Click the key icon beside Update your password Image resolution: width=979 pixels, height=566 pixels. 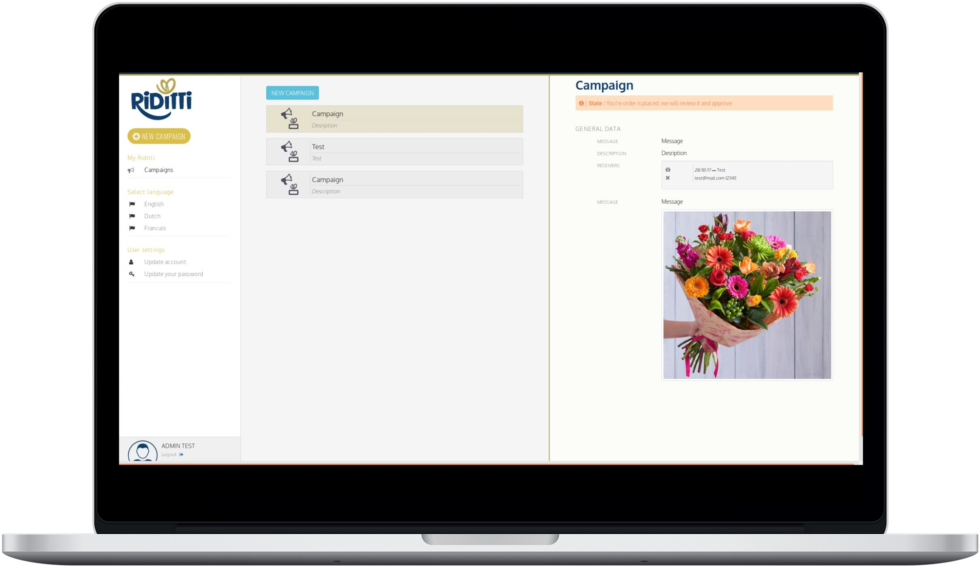[132, 274]
